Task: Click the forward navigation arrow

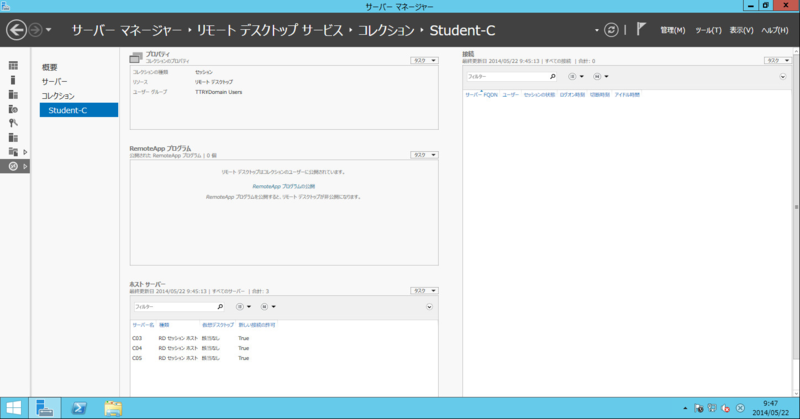Action: tap(35, 30)
